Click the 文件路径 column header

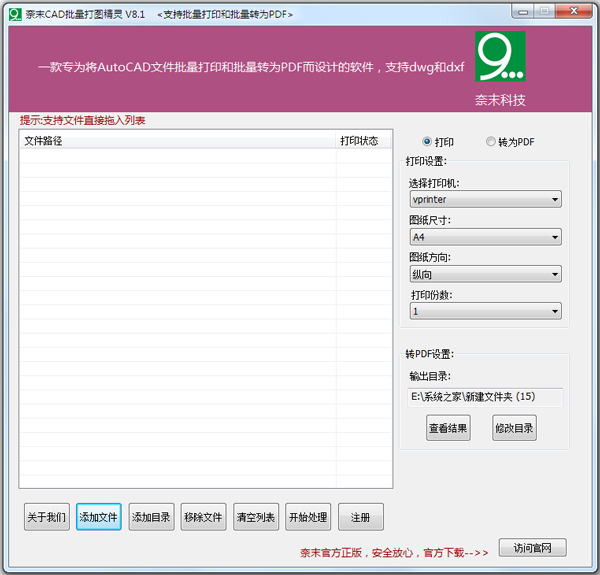coord(177,141)
